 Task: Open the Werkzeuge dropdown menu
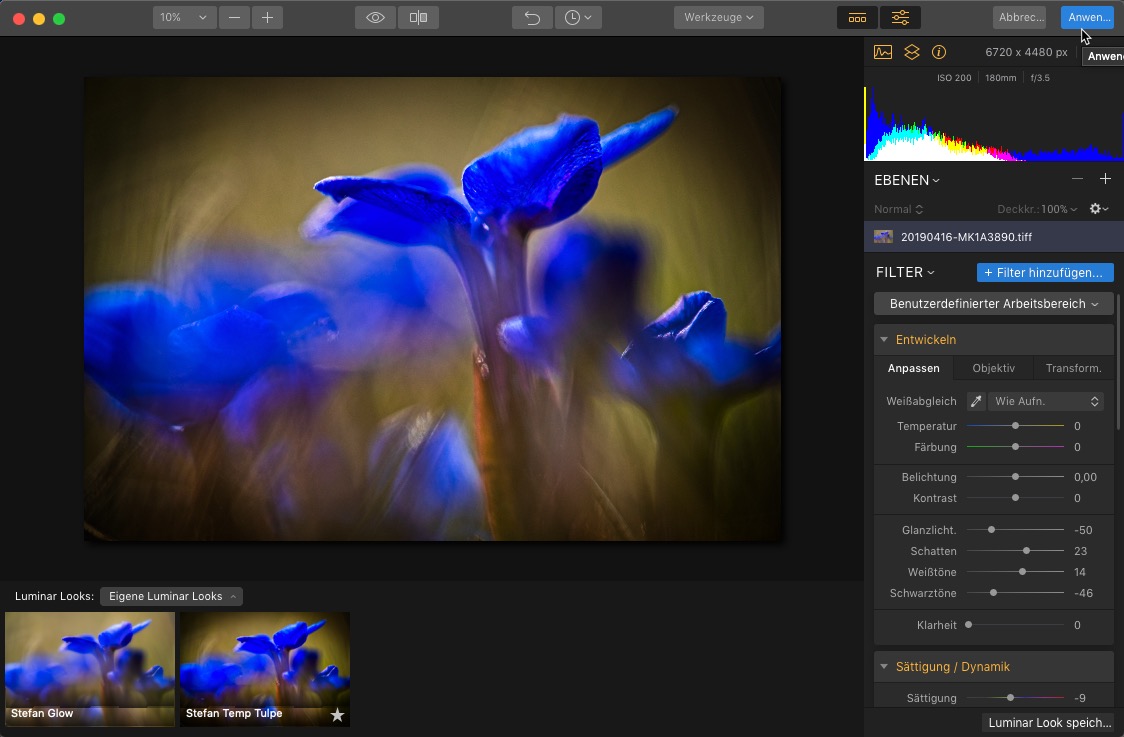pos(719,18)
